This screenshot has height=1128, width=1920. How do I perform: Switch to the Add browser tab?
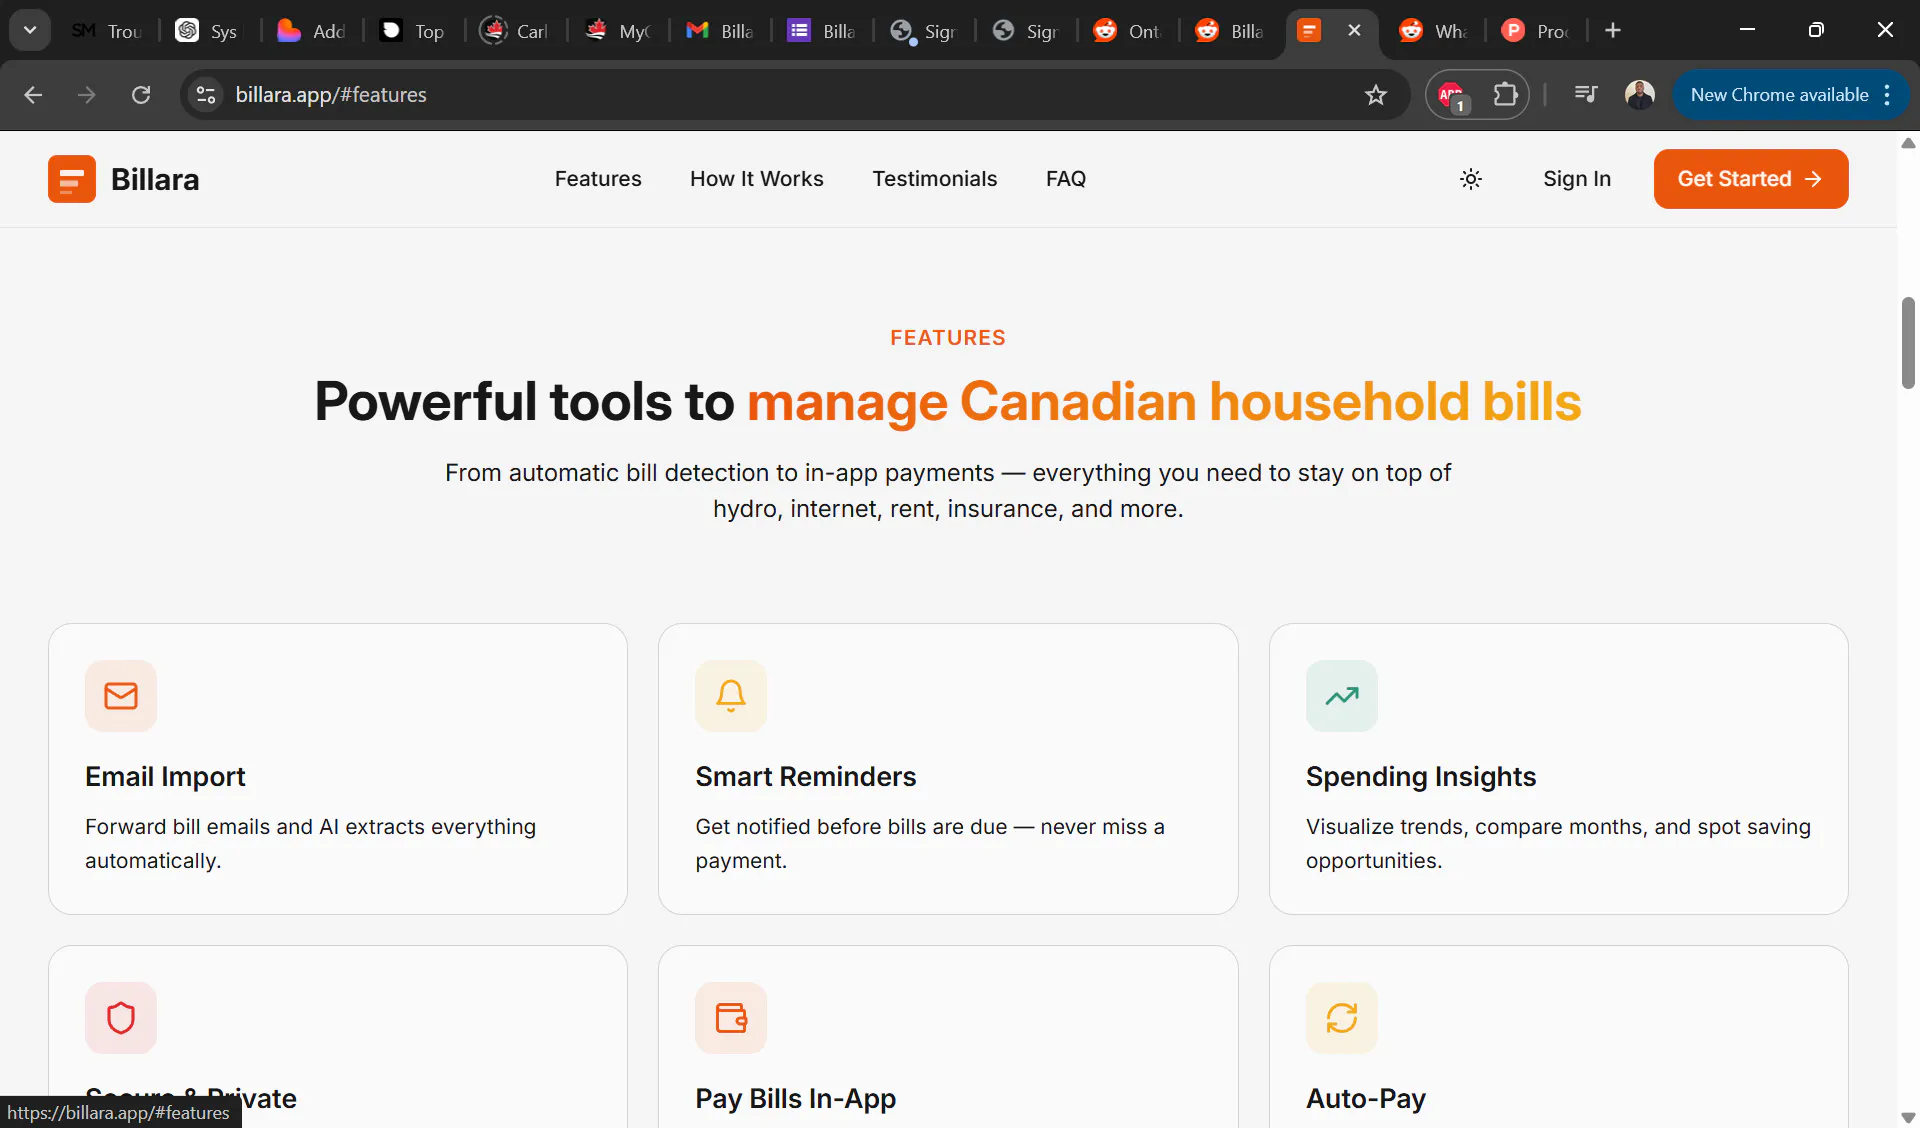point(312,31)
